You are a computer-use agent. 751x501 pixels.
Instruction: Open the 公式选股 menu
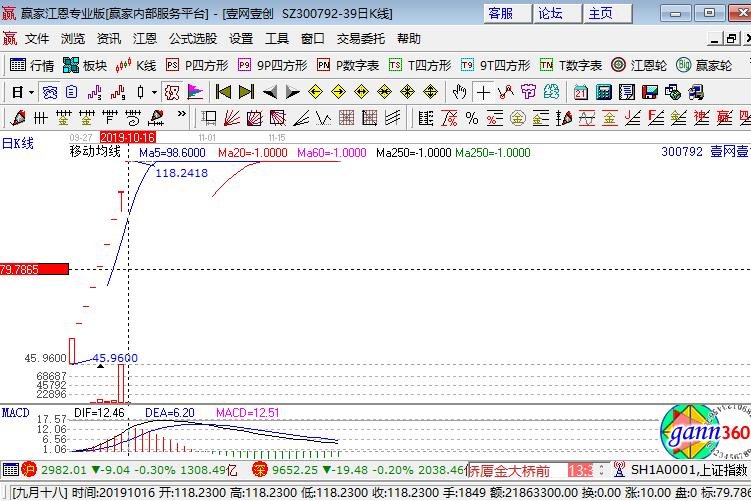click(x=193, y=38)
